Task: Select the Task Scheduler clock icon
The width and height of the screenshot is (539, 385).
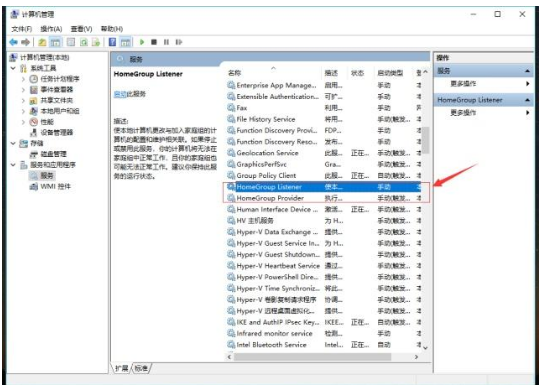Action: coord(33,79)
